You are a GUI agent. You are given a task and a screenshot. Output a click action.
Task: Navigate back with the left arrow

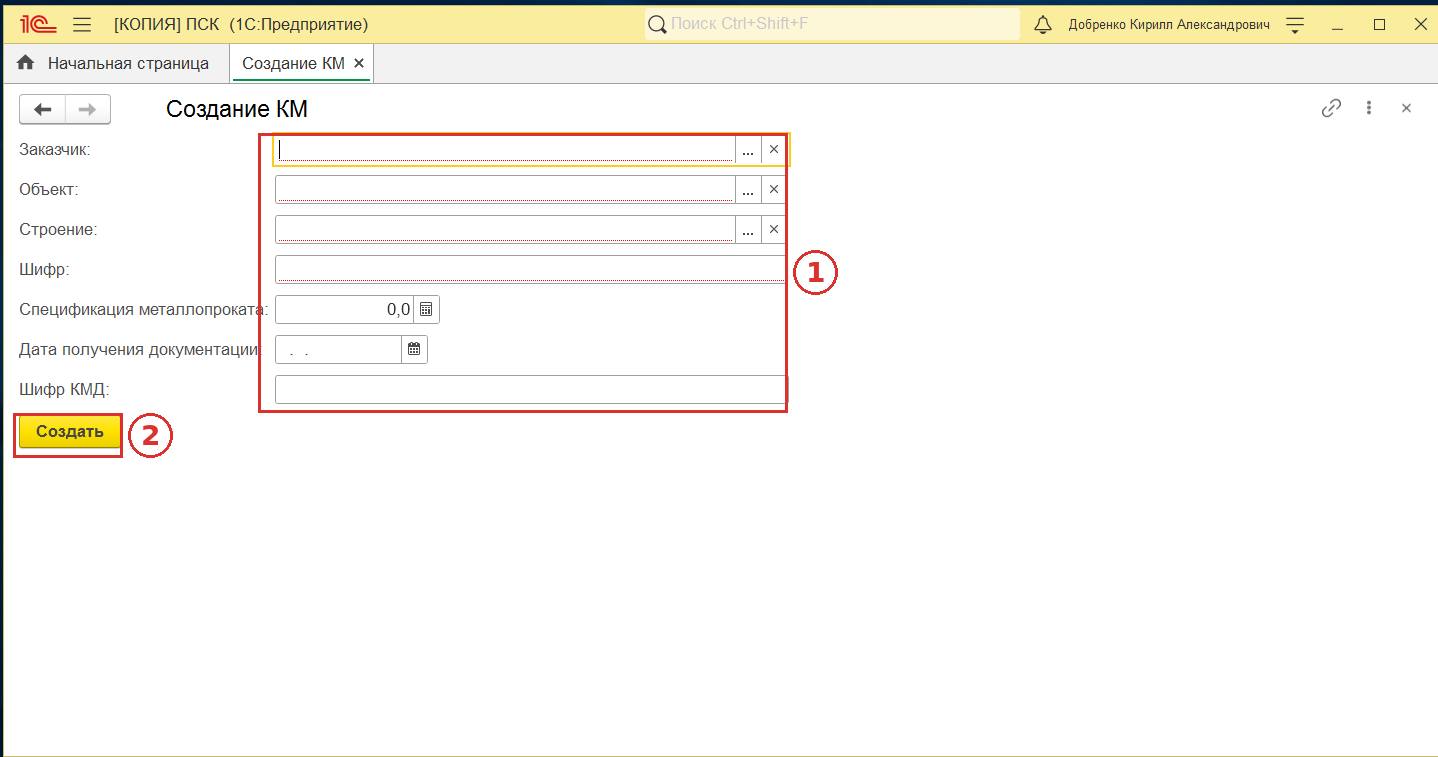42,109
